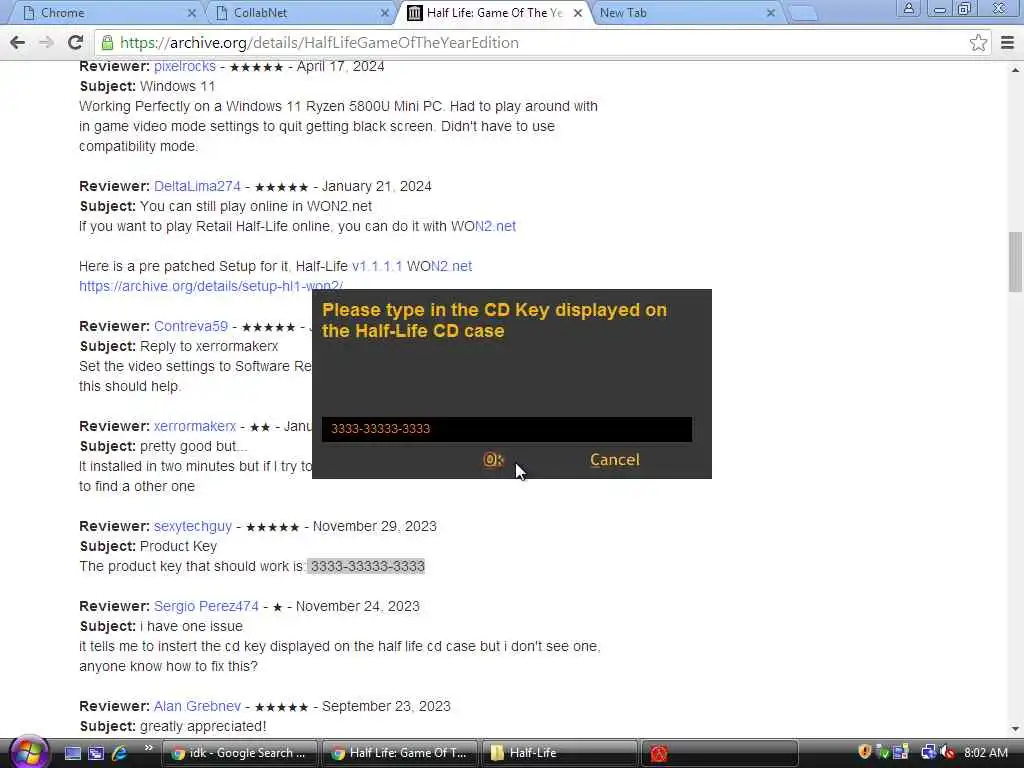Viewport: 1024px width, 768px height.
Task: Switch to the red Half-Life game taskbar button
Action: coord(719,753)
